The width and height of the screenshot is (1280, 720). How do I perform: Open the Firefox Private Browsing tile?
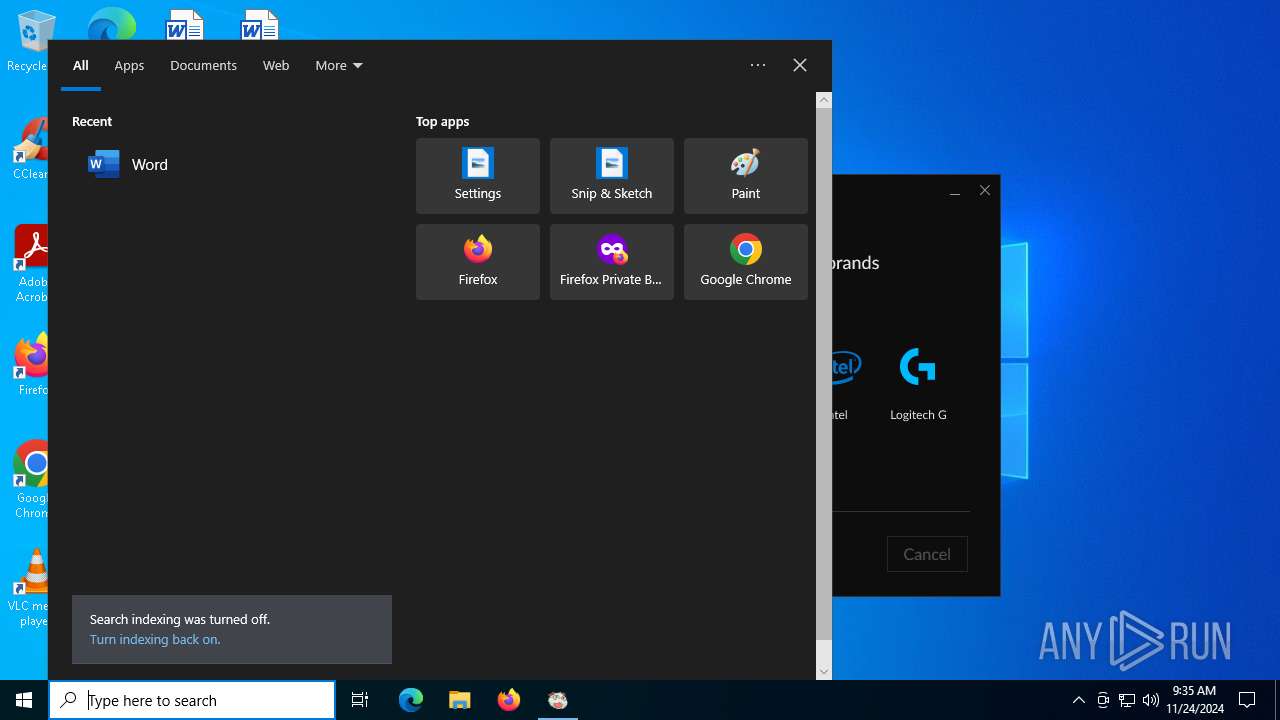(612, 262)
